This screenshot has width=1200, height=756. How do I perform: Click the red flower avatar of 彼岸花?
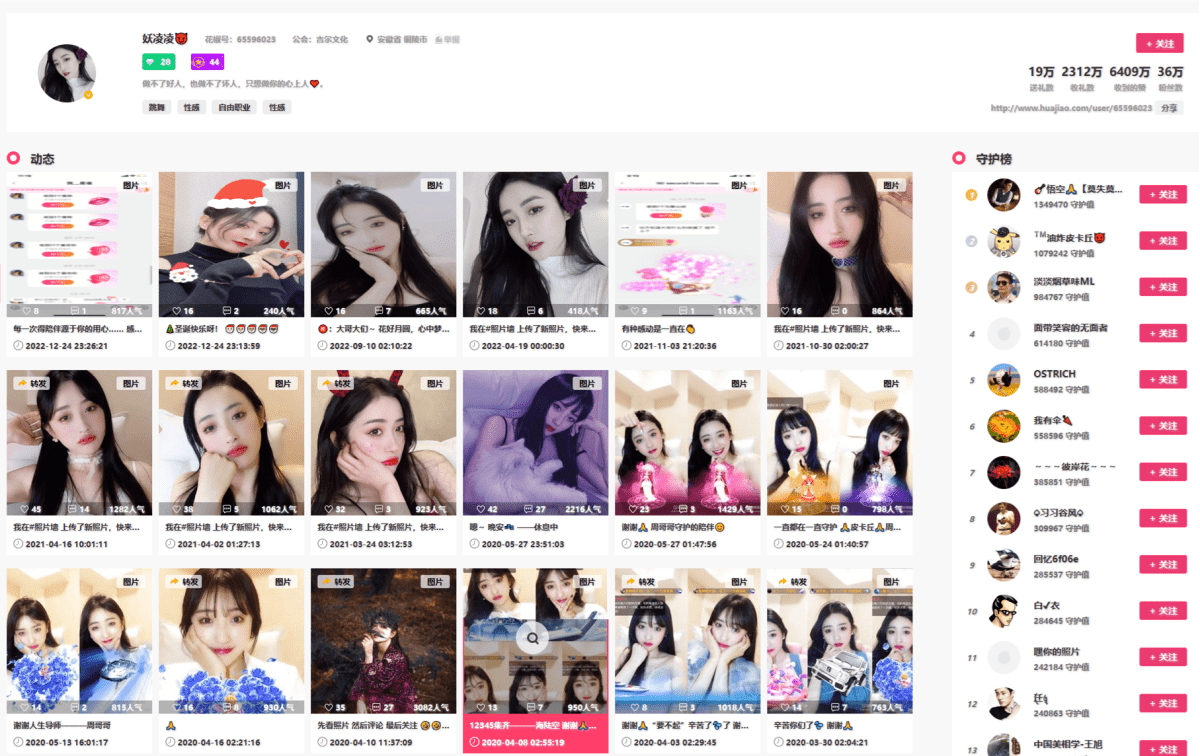coord(1003,473)
